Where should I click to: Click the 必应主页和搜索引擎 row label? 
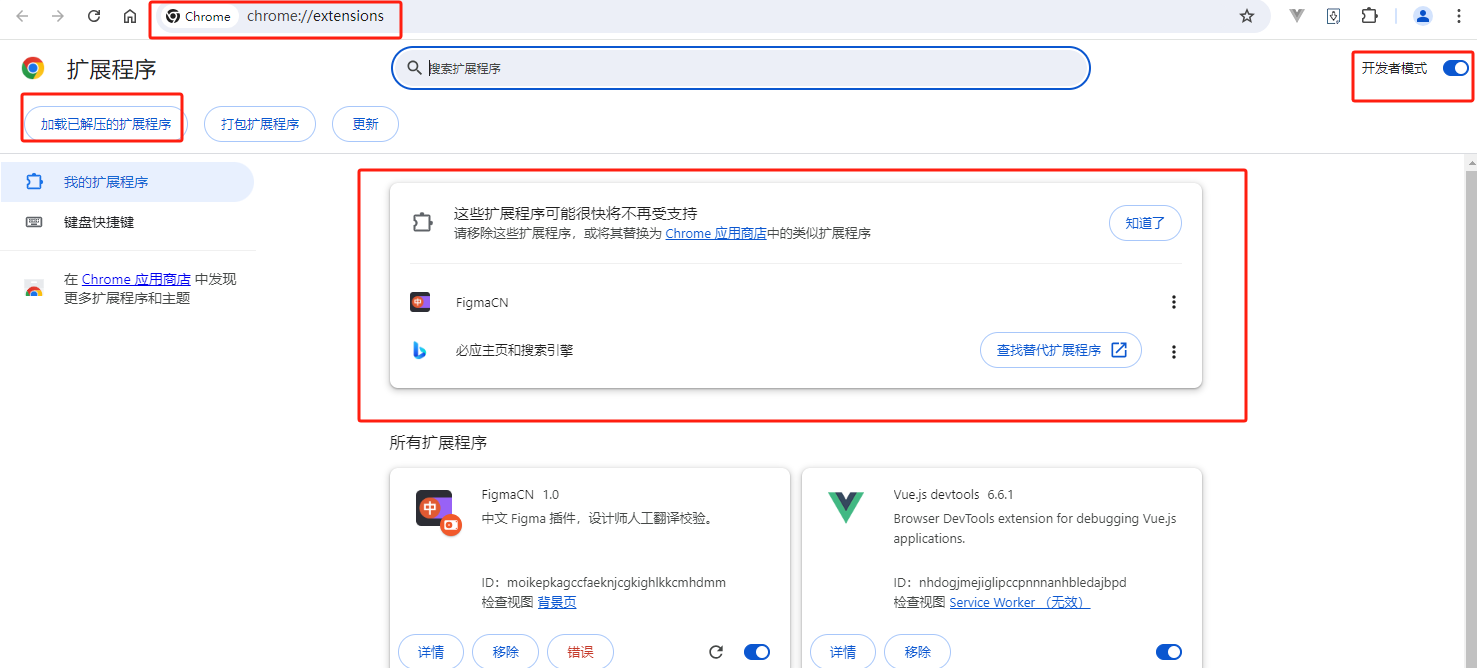[x=514, y=350]
